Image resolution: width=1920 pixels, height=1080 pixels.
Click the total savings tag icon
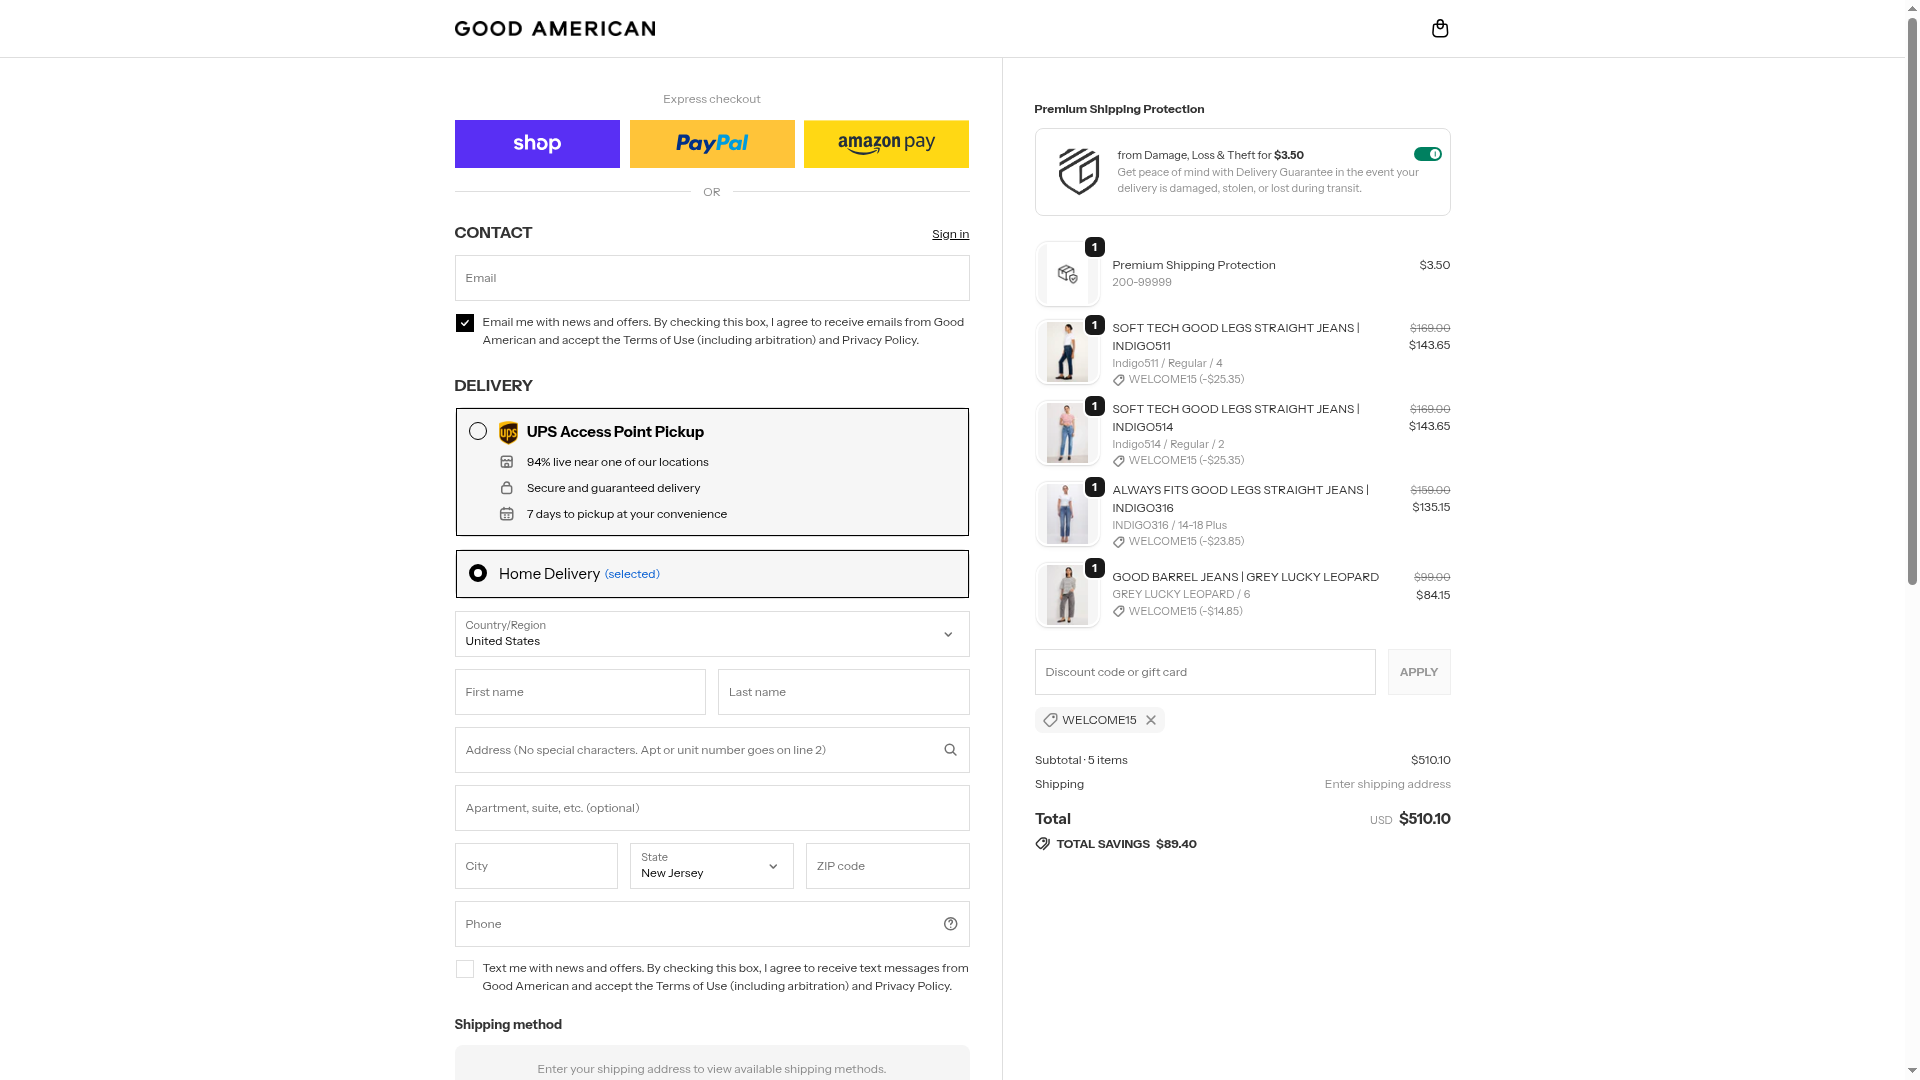click(1043, 844)
